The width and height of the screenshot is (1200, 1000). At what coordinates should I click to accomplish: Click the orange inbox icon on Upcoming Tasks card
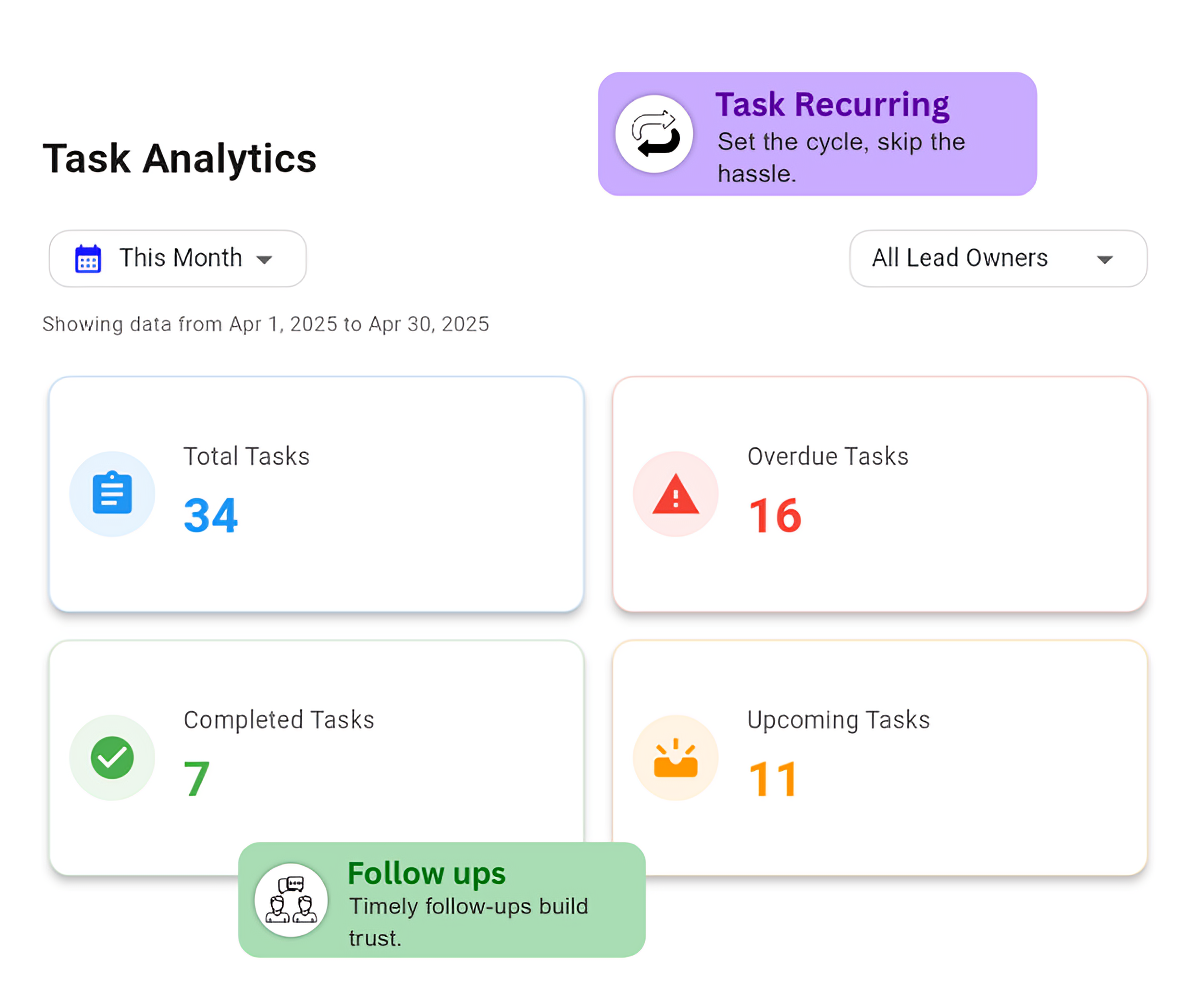point(676,758)
